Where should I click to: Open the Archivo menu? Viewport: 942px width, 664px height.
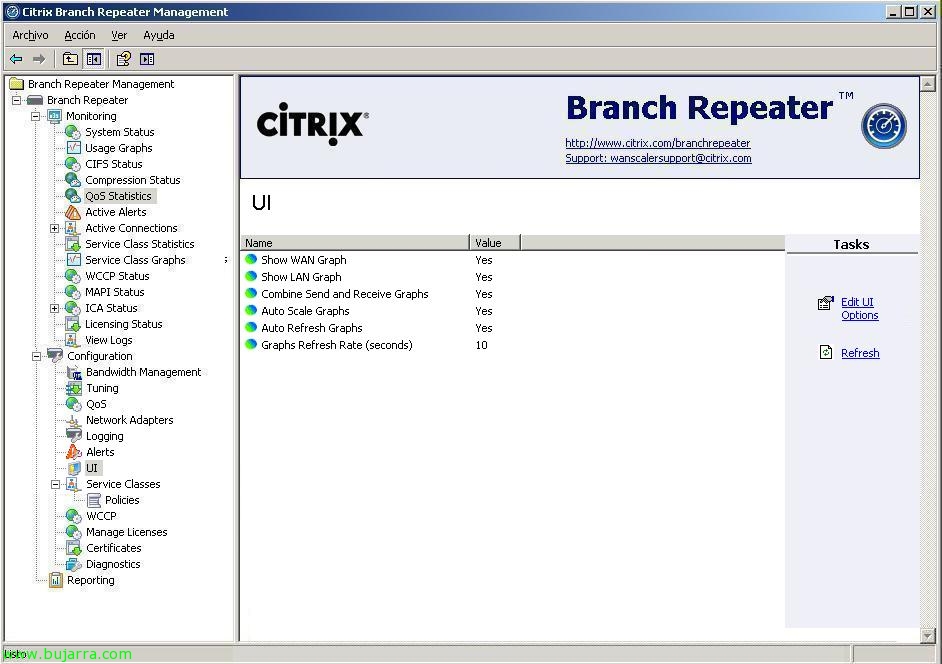point(30,35)
